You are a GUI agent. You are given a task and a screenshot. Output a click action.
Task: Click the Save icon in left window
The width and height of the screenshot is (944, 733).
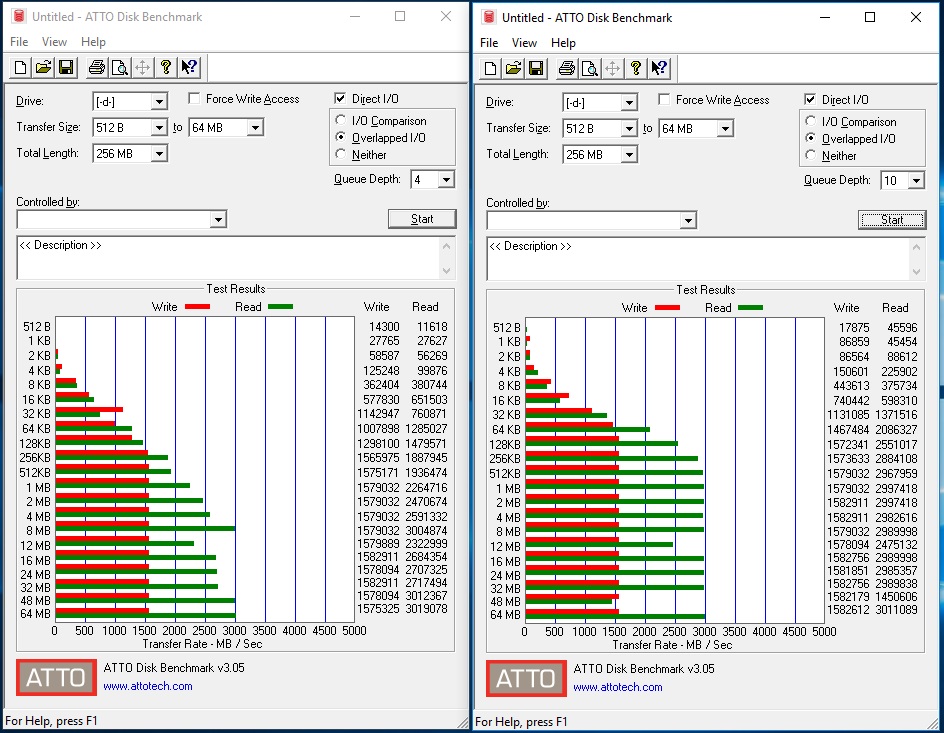tap(66, 67)
